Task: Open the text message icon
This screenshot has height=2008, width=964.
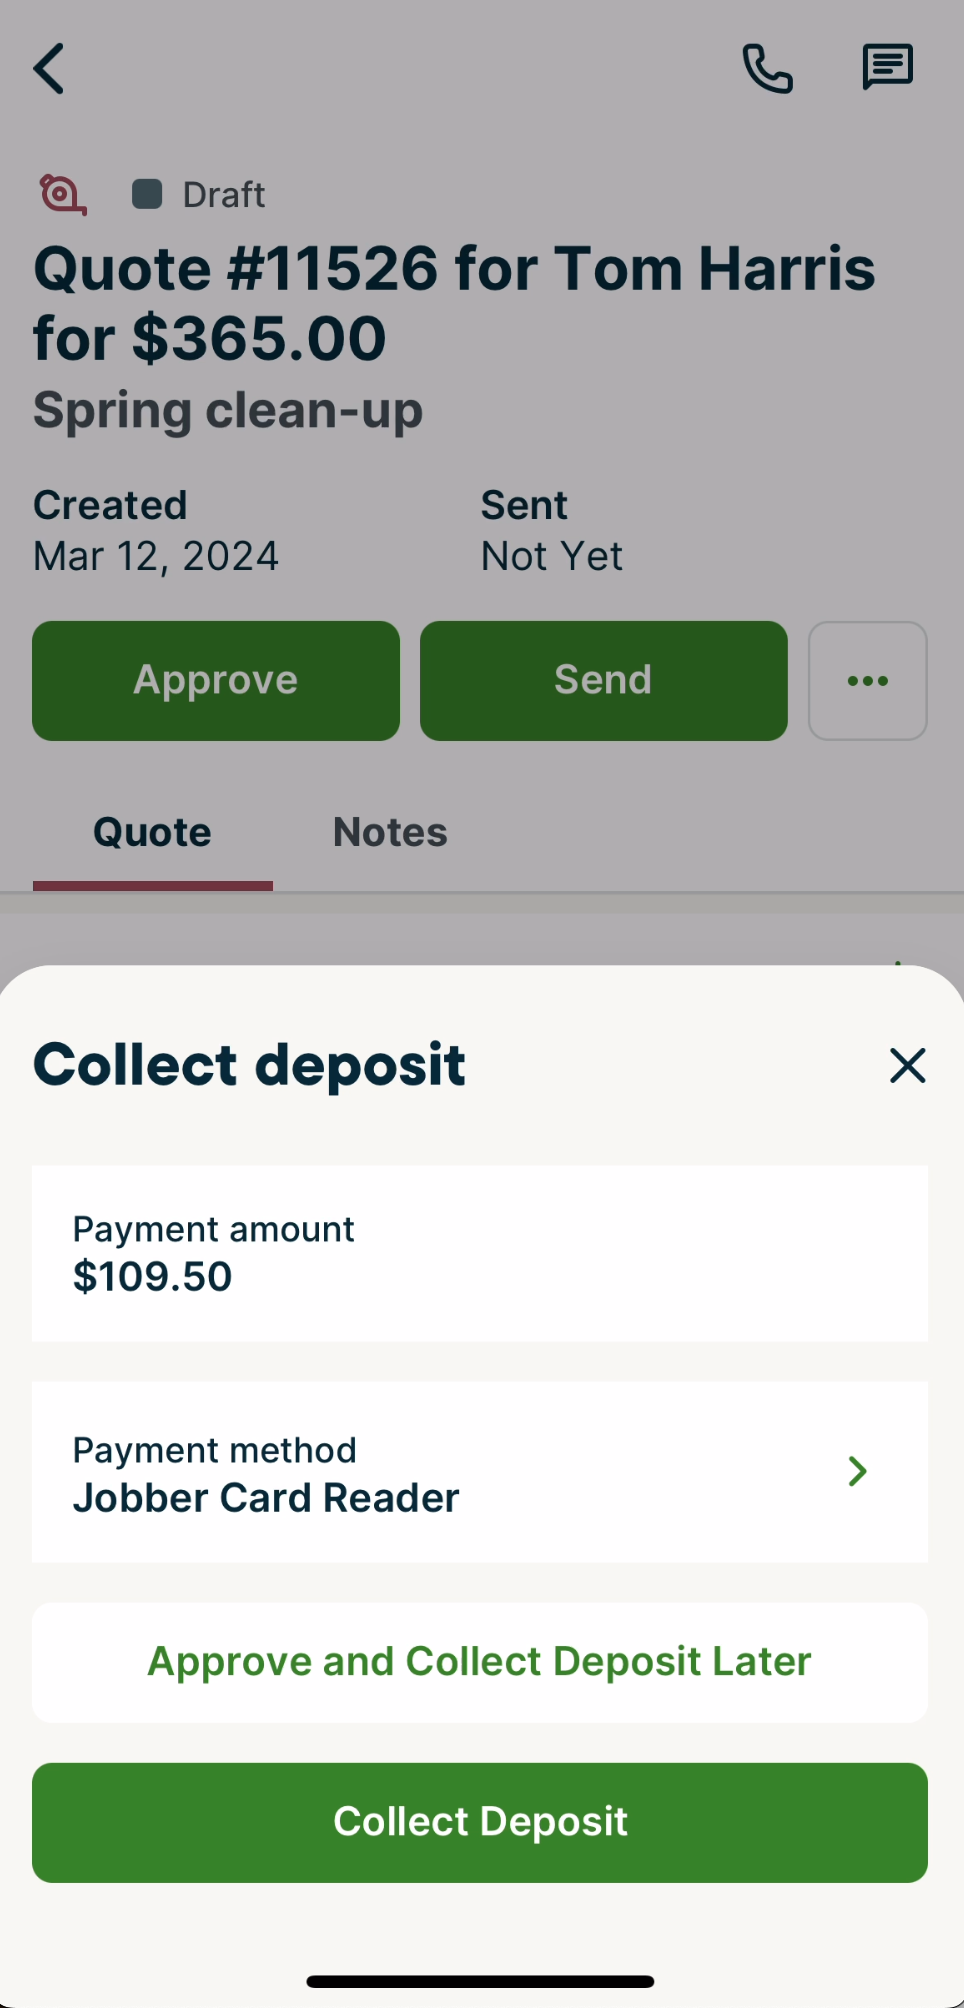Action: tap(887, 68)
